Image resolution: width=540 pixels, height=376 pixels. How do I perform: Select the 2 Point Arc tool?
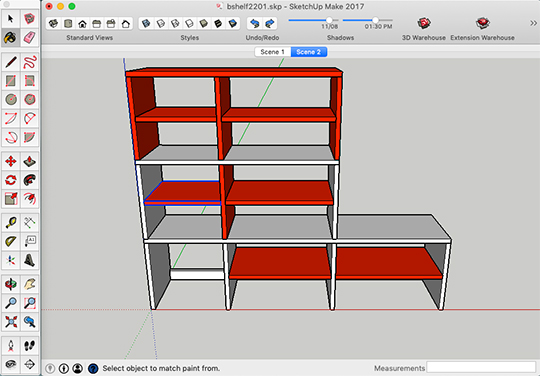30,118
